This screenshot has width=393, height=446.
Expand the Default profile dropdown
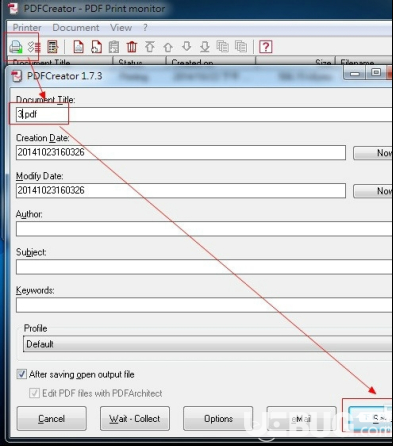[x=208, y=344]
